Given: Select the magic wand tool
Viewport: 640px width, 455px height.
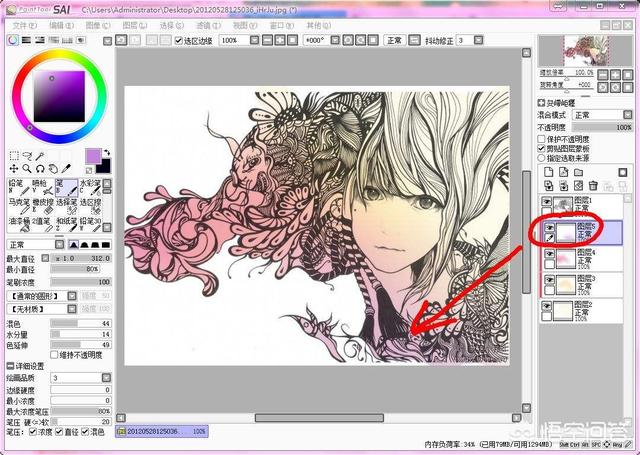Looking at the screenshot, I should click(x=40, y=155).
